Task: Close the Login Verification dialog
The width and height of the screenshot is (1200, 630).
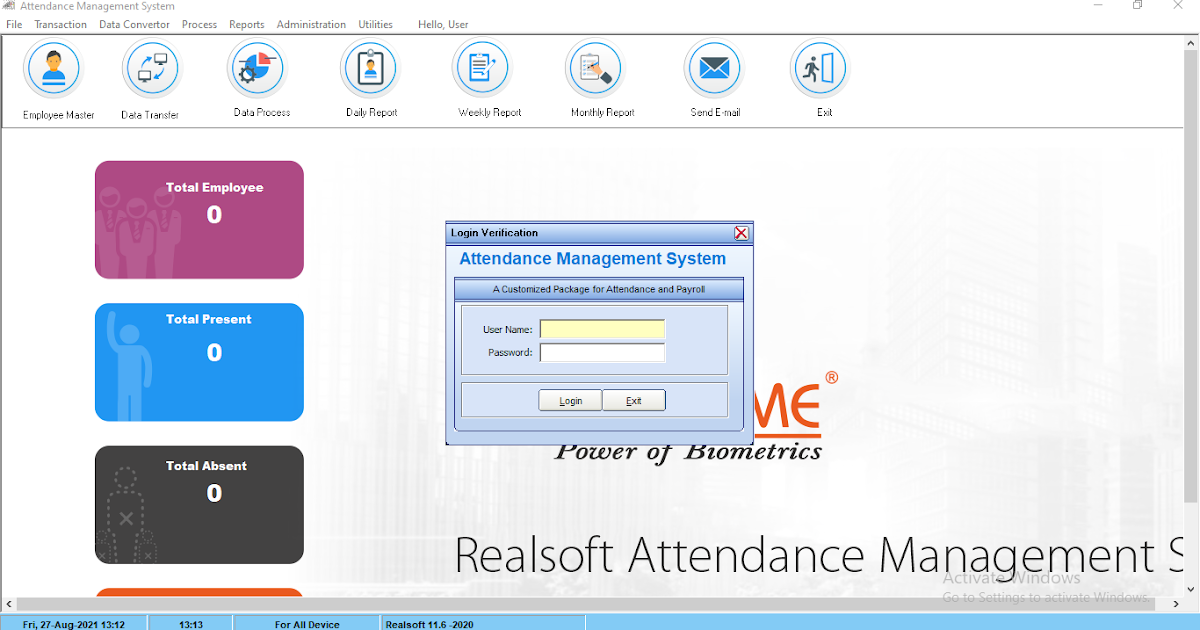Action: pos(741,232)
